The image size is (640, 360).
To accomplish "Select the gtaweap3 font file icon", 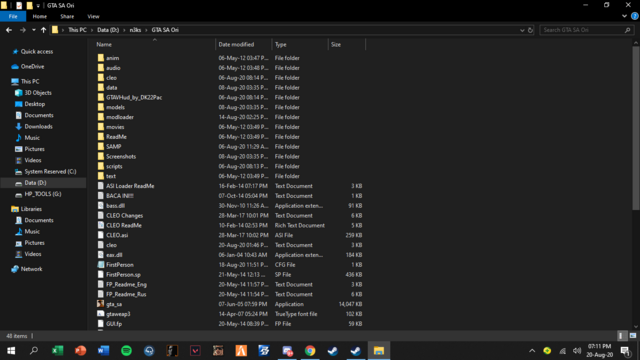I will pos(100,314).
